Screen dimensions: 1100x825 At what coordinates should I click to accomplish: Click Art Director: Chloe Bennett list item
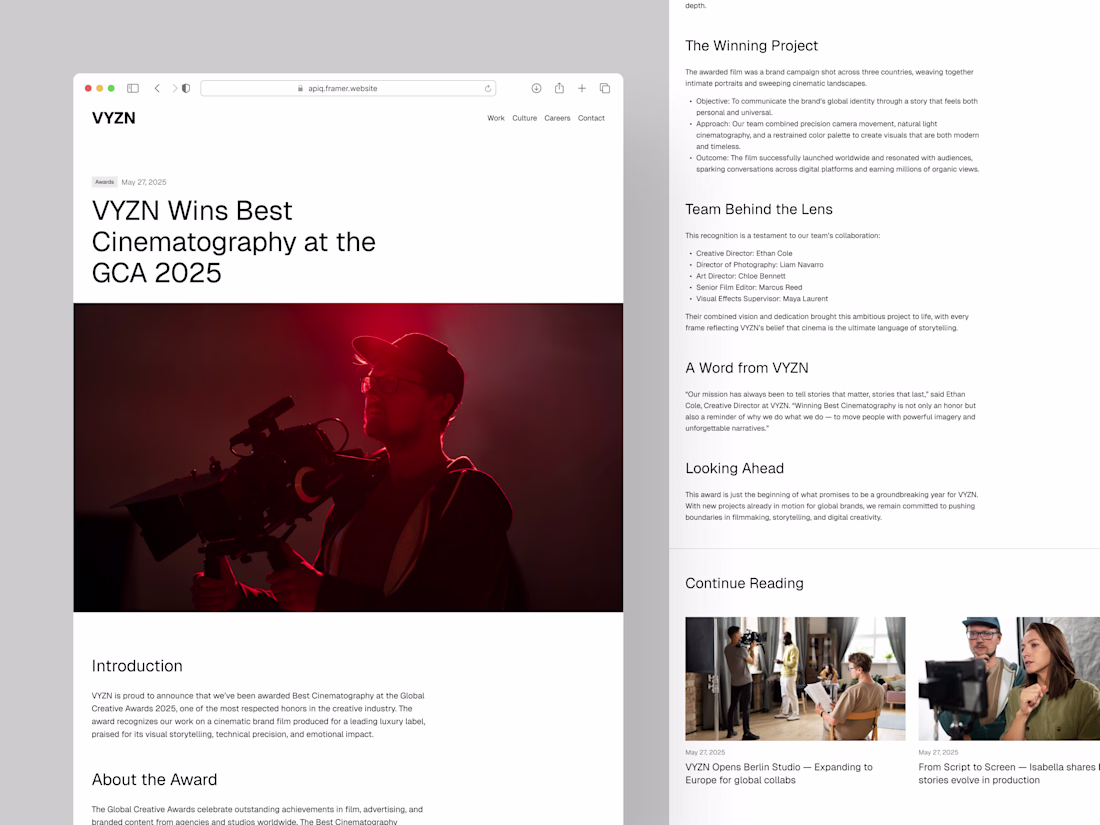[741, 276]
